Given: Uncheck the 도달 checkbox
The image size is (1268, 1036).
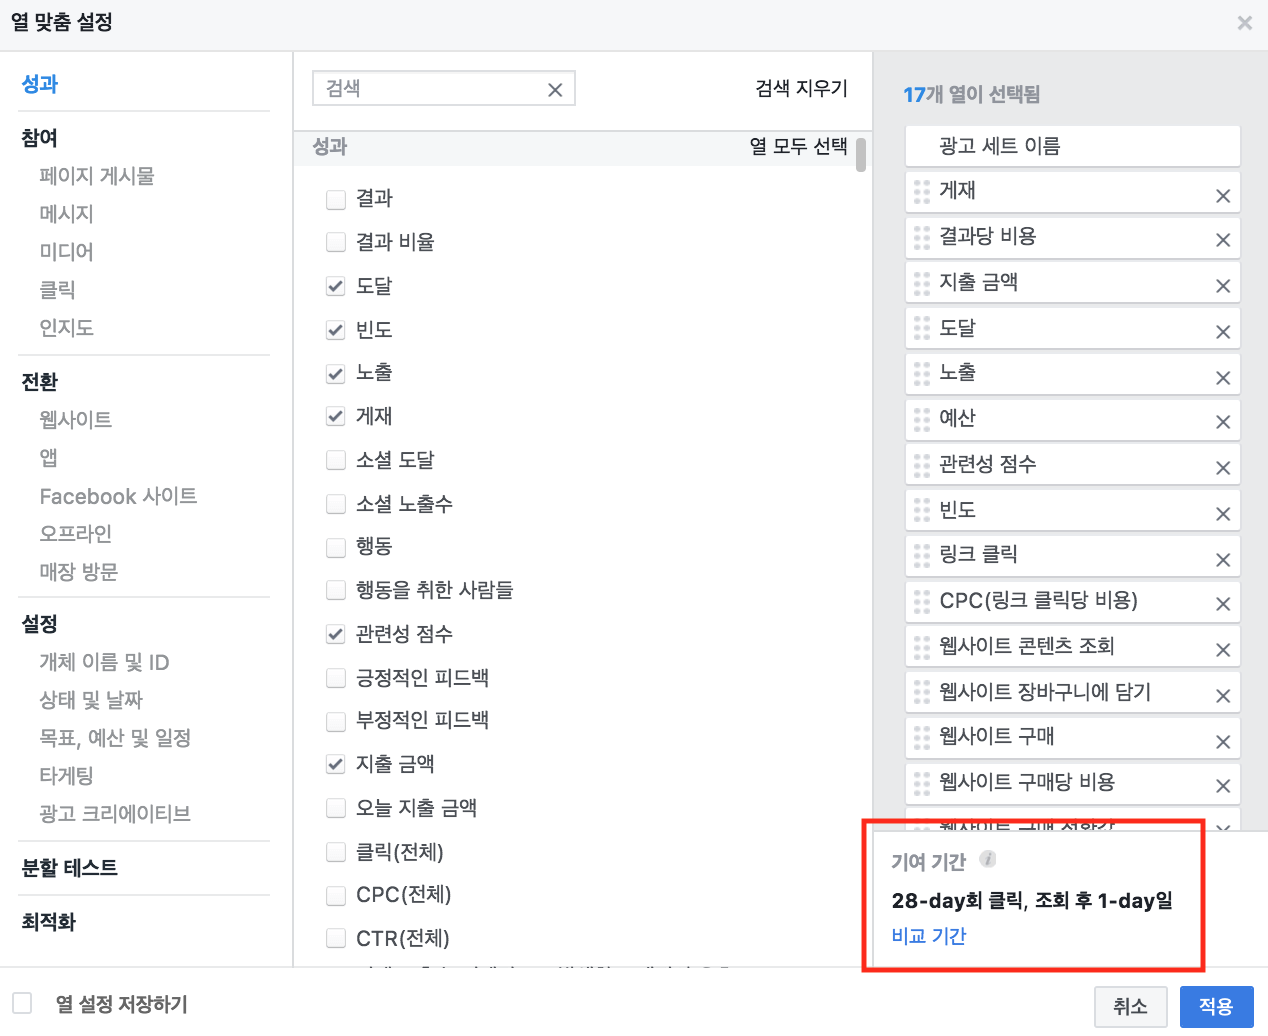Looking at the screenshot, I should [x=336, y=285].
